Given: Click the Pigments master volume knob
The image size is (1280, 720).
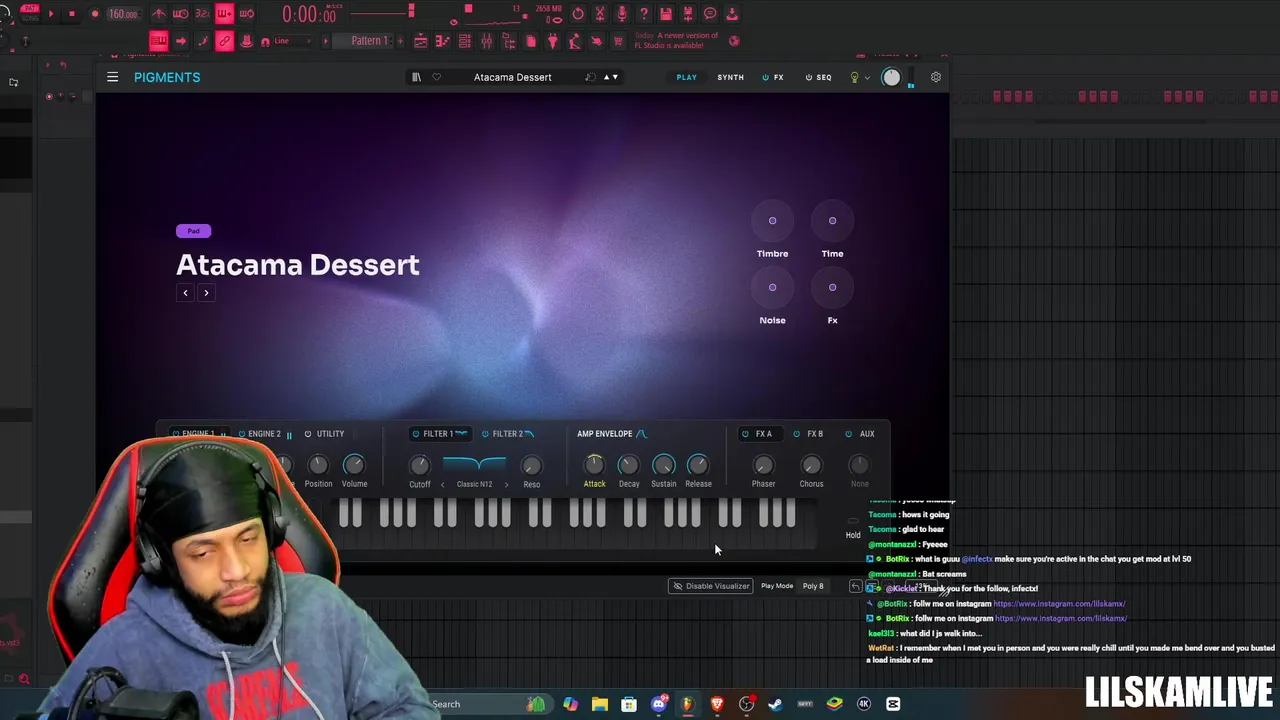Looking at the screenshot, I should (x=891, y=77).
